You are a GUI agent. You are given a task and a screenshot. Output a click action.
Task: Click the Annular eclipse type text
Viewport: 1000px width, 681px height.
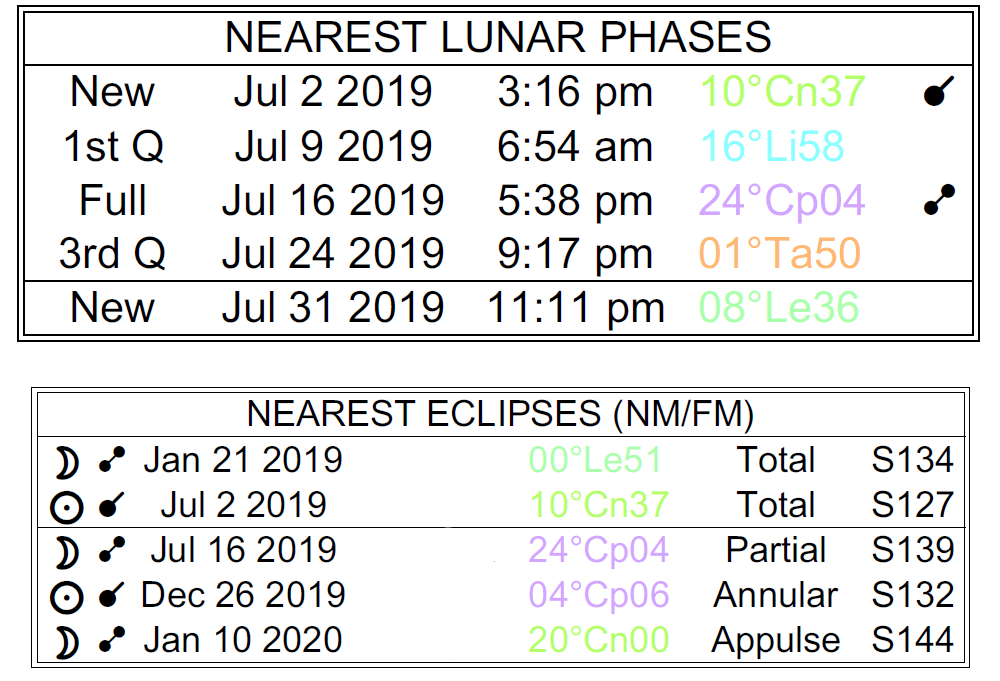tap(776, 596)
